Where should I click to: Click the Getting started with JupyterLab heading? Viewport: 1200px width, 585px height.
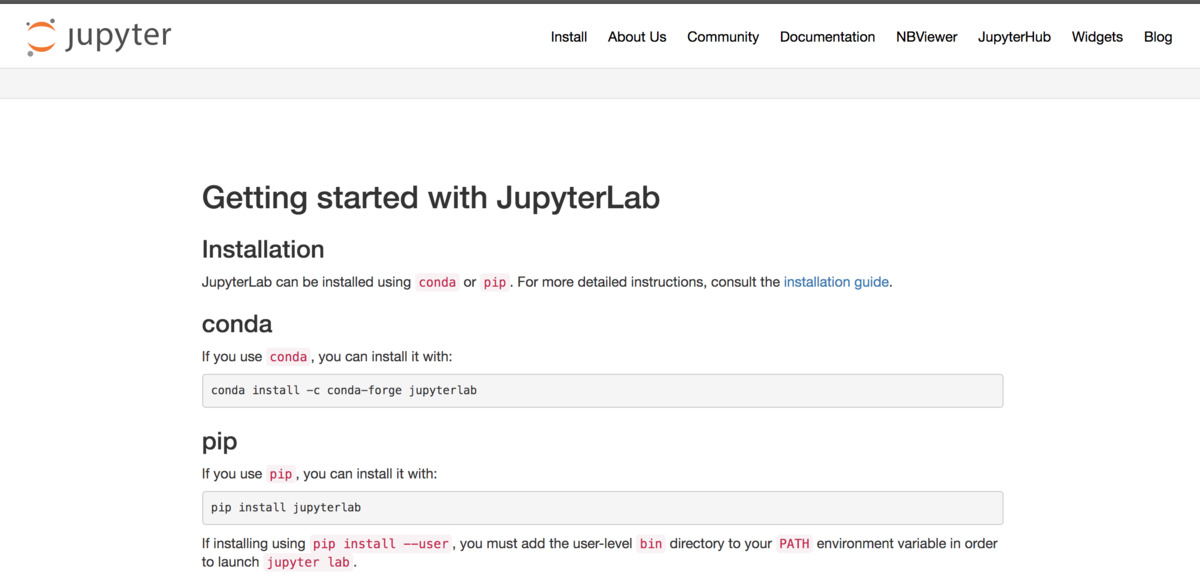(x=431, y=198)
